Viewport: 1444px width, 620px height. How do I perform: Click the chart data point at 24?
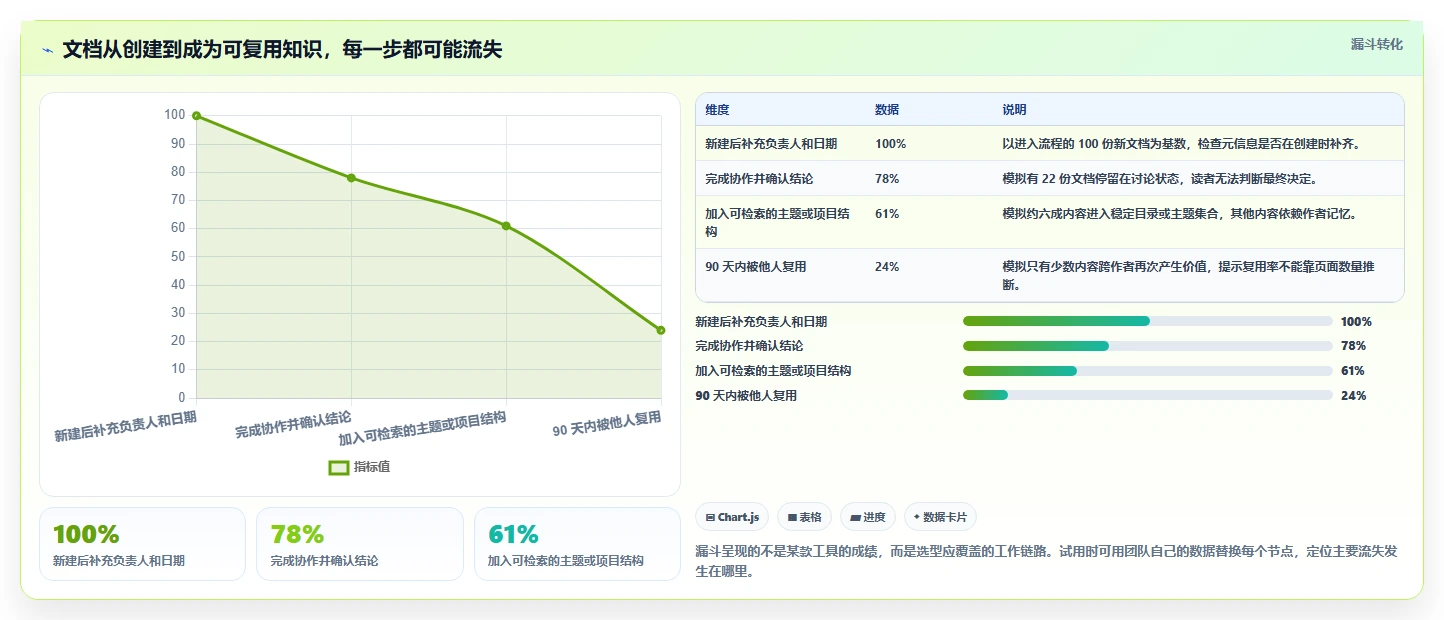(x=661, y=330)
